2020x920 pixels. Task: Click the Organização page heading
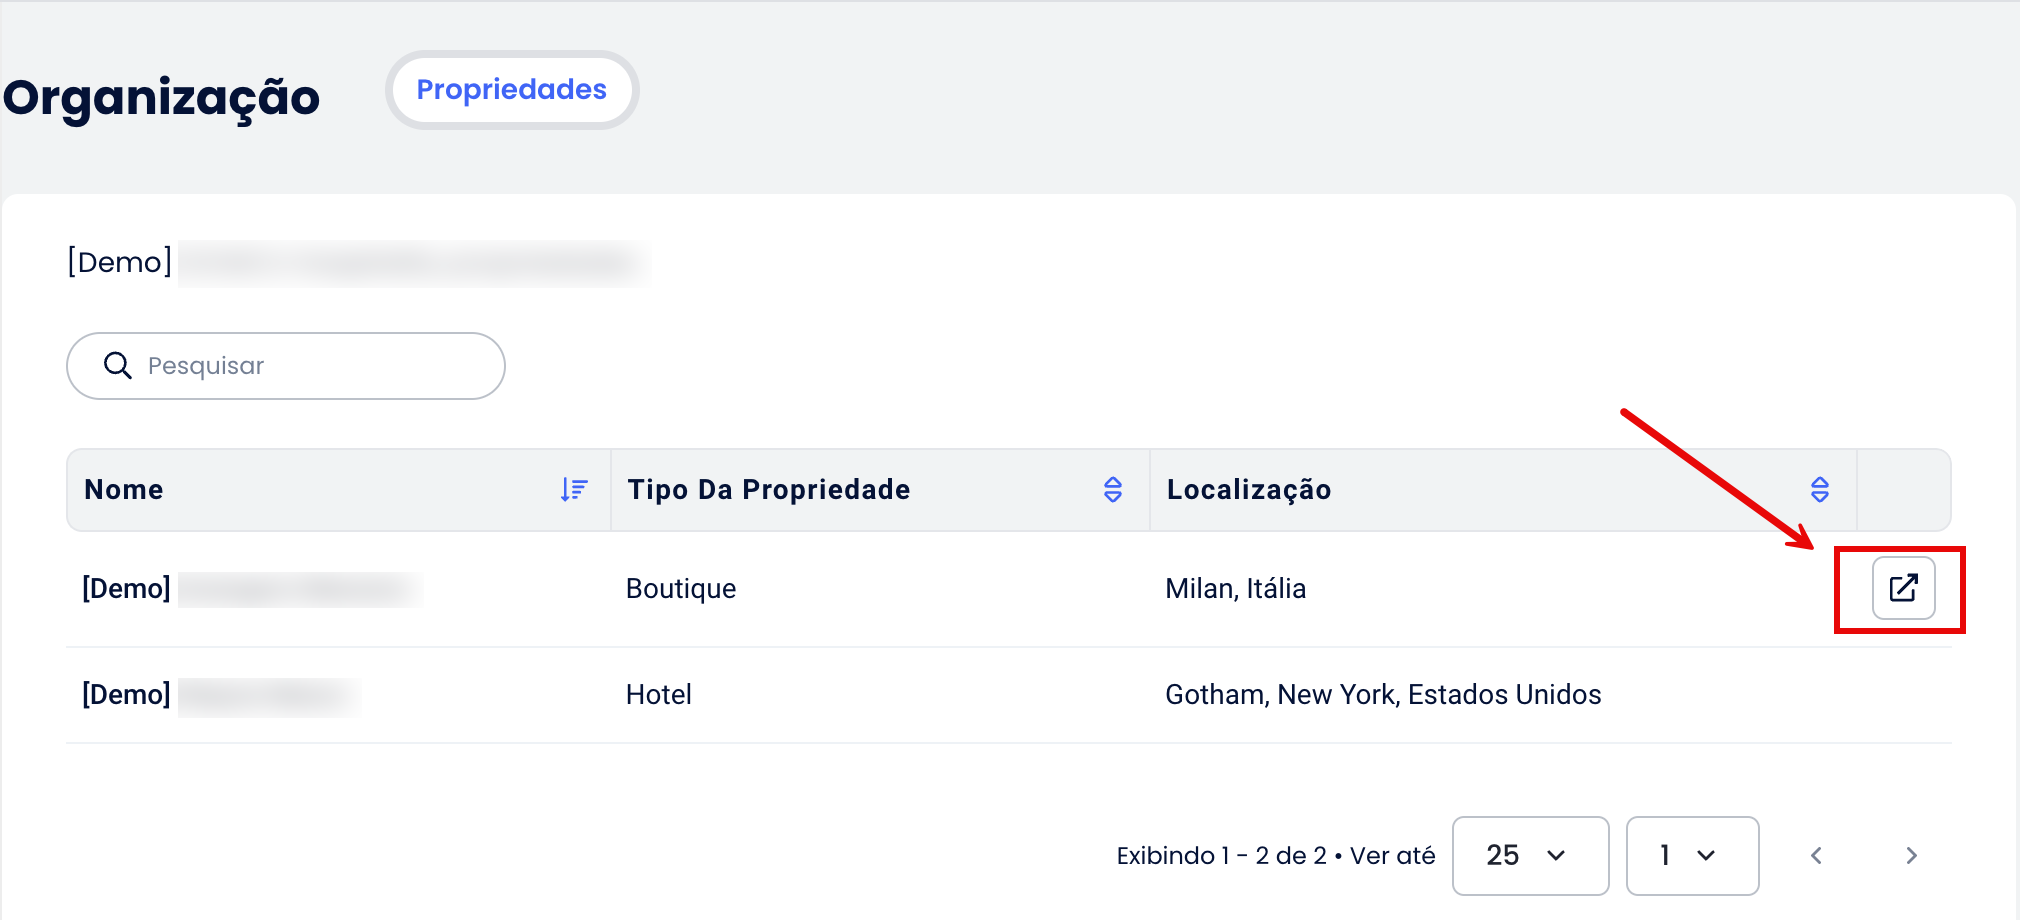(x=161, y=98)
